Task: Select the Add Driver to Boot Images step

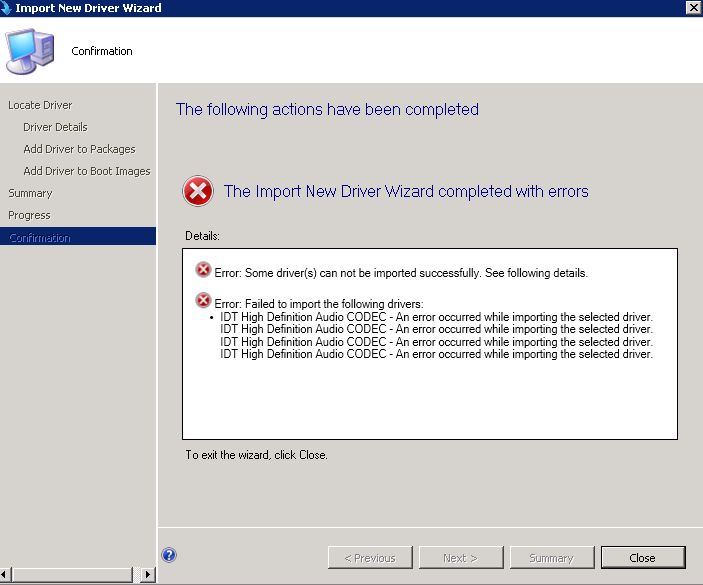Action: click(x=87, y=171)
